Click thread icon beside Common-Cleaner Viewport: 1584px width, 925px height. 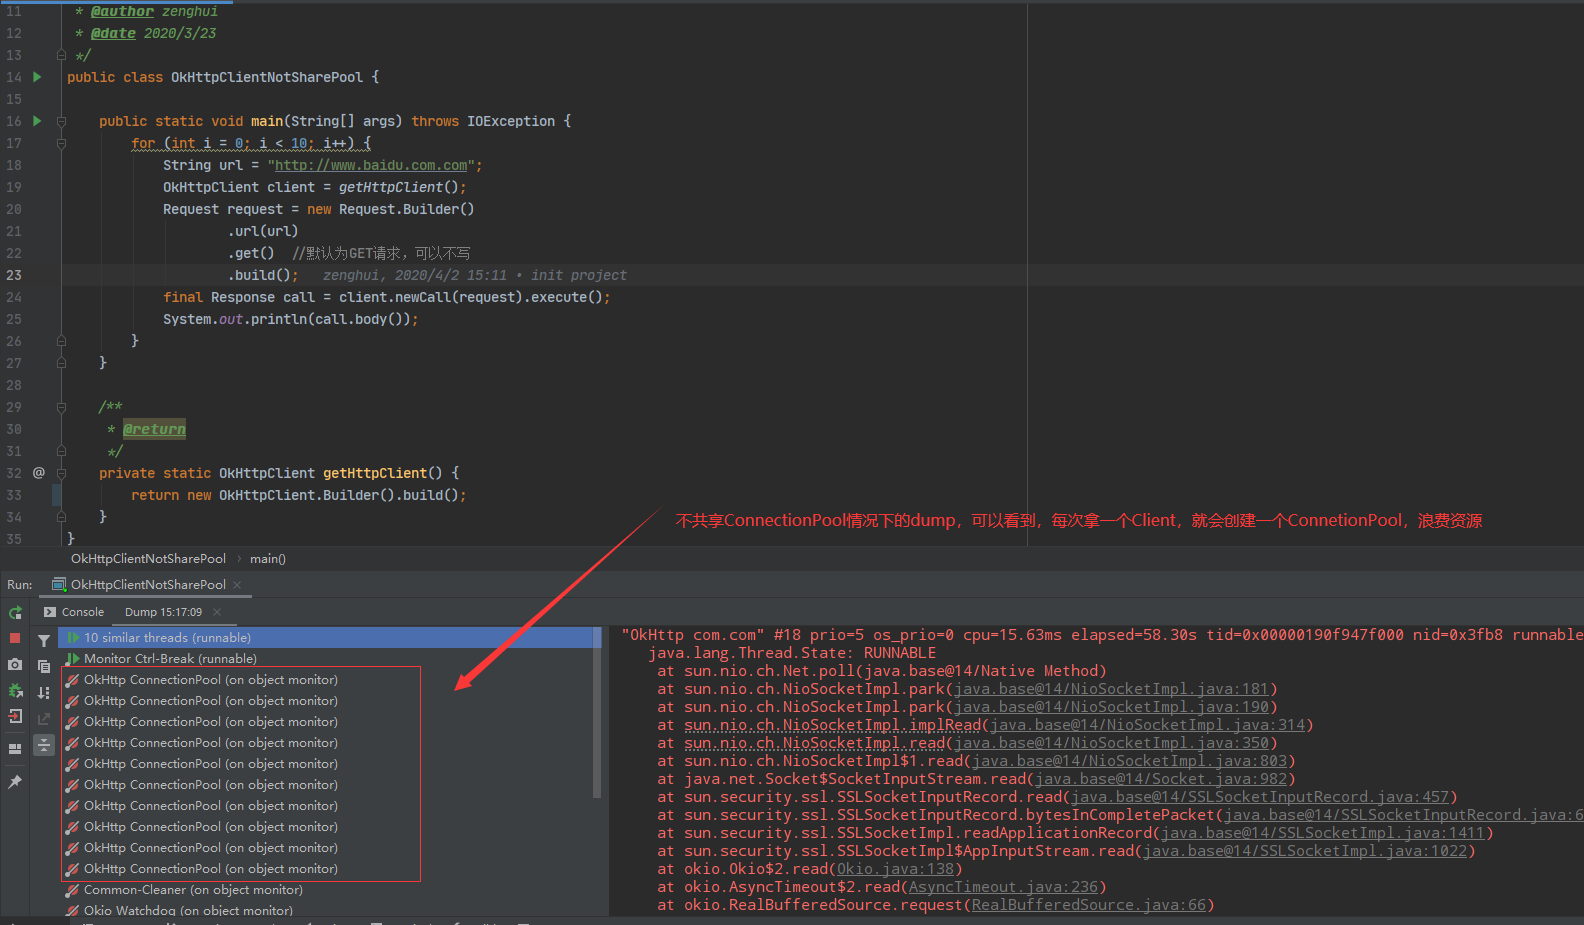pos(73,890)
